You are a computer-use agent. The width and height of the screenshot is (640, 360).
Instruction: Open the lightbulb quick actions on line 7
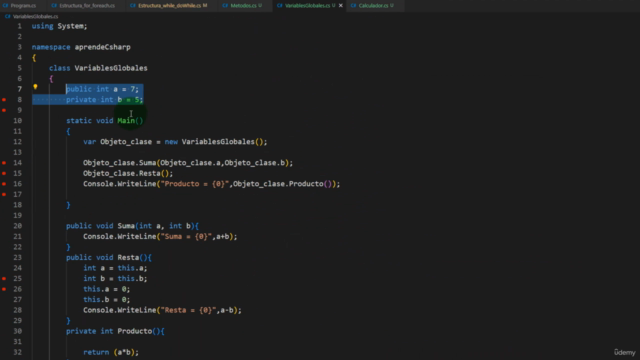tap(35, 87)
